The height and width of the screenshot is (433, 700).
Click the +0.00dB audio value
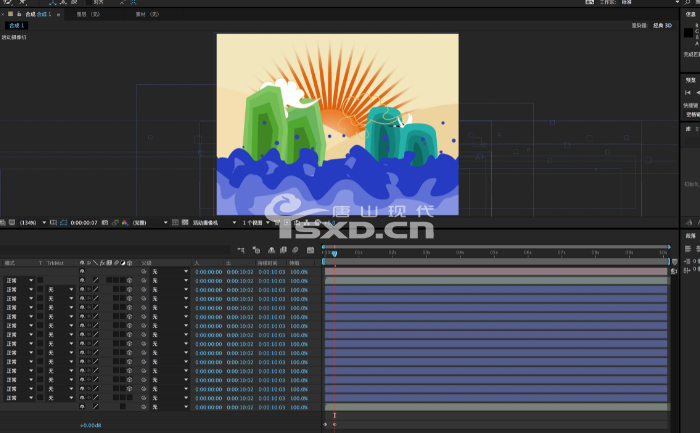tap(91, 425)
